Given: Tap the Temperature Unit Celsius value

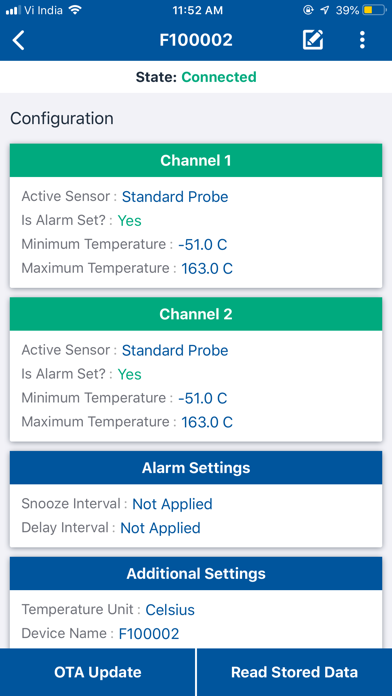Looking at the screenshot, I should coord(170,610).
